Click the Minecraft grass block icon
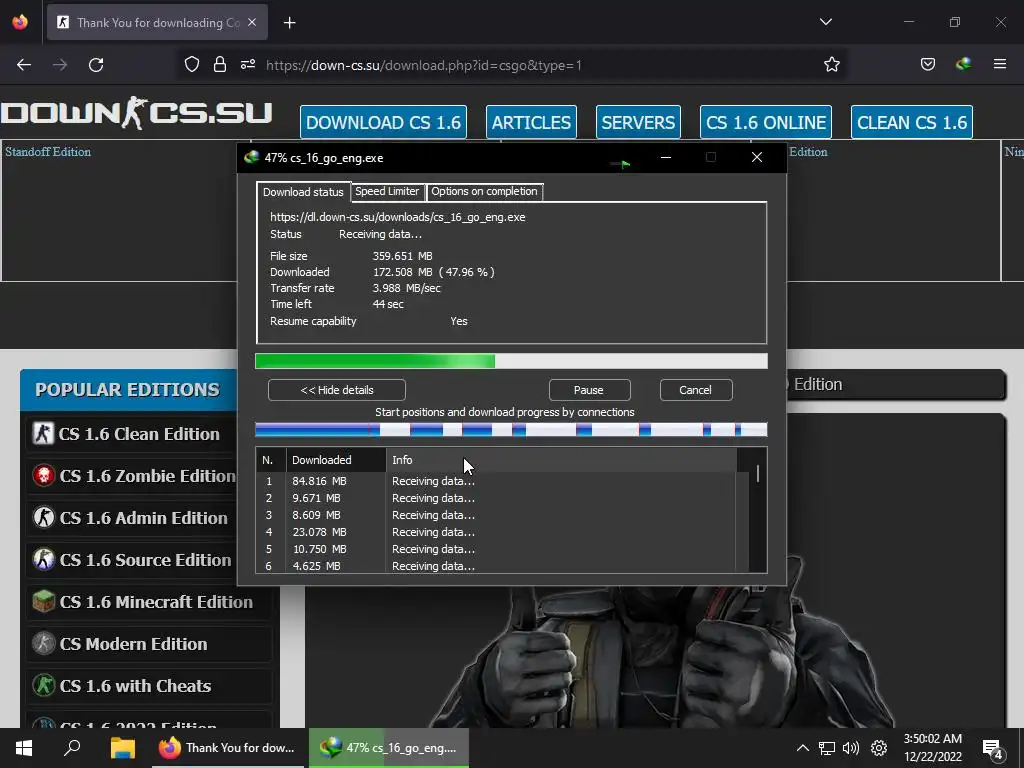 [43, 601]
